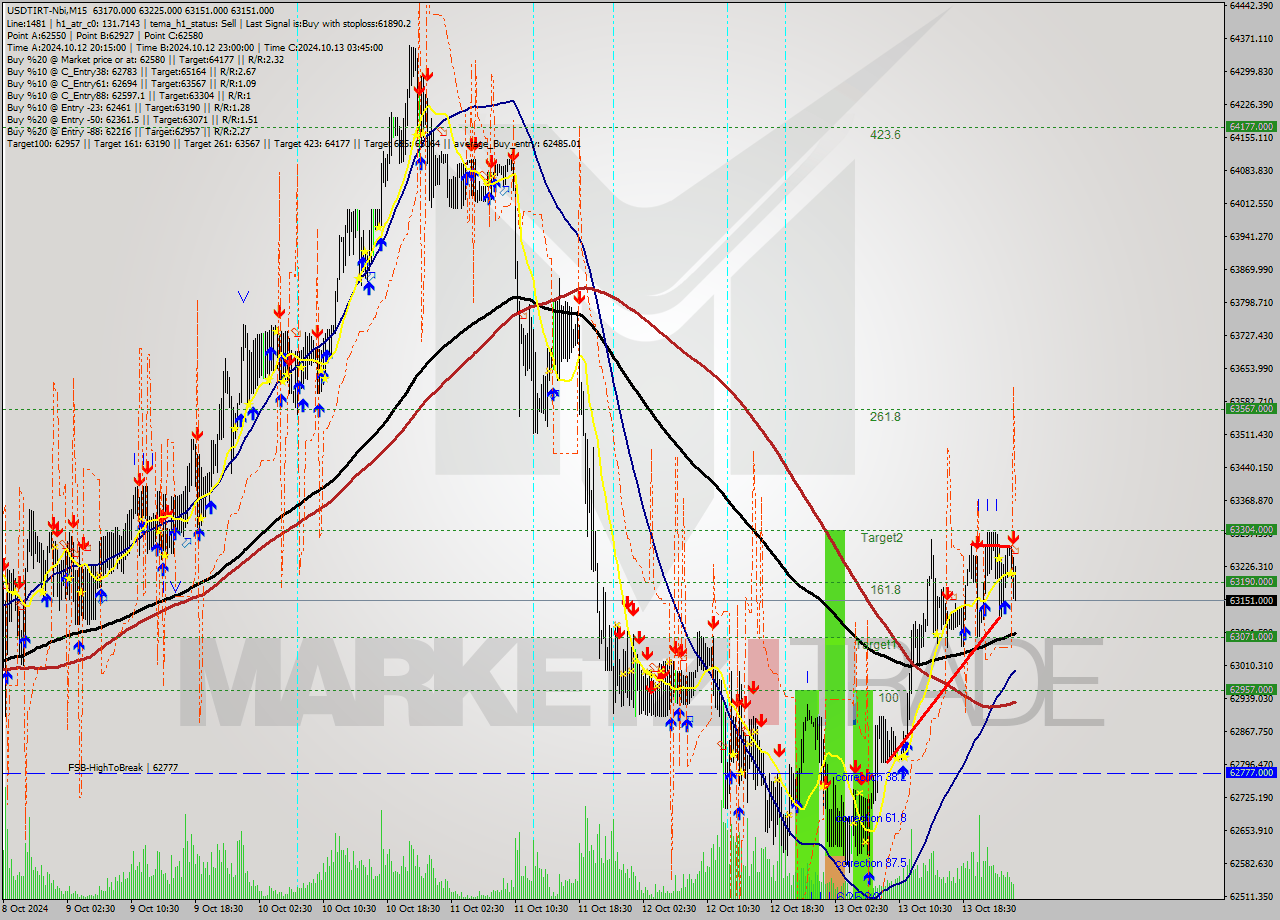Click the '10 Oct 02:30' time axis label
Image resolution: width=1280 pixels, height=920 pixels.
pyautogui.click(x=284, y=909)
